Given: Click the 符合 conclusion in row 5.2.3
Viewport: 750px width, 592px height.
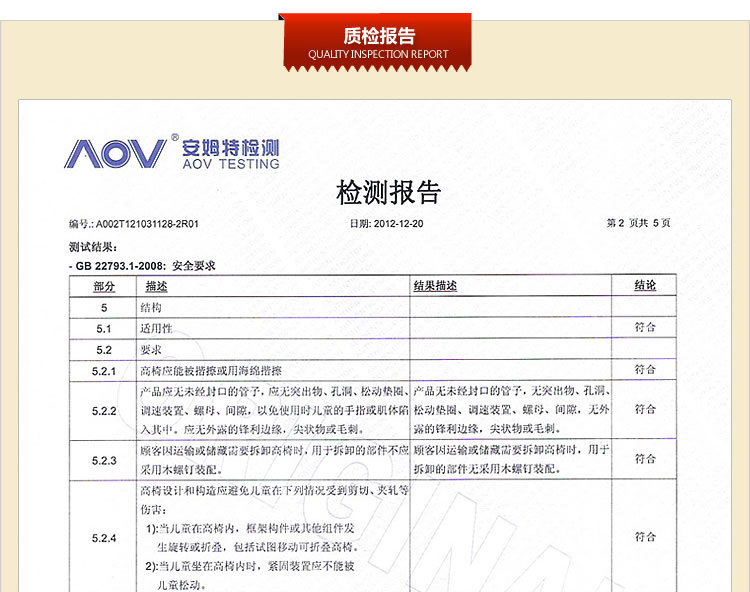Looking at the screenshot, I should pos(645,459).
